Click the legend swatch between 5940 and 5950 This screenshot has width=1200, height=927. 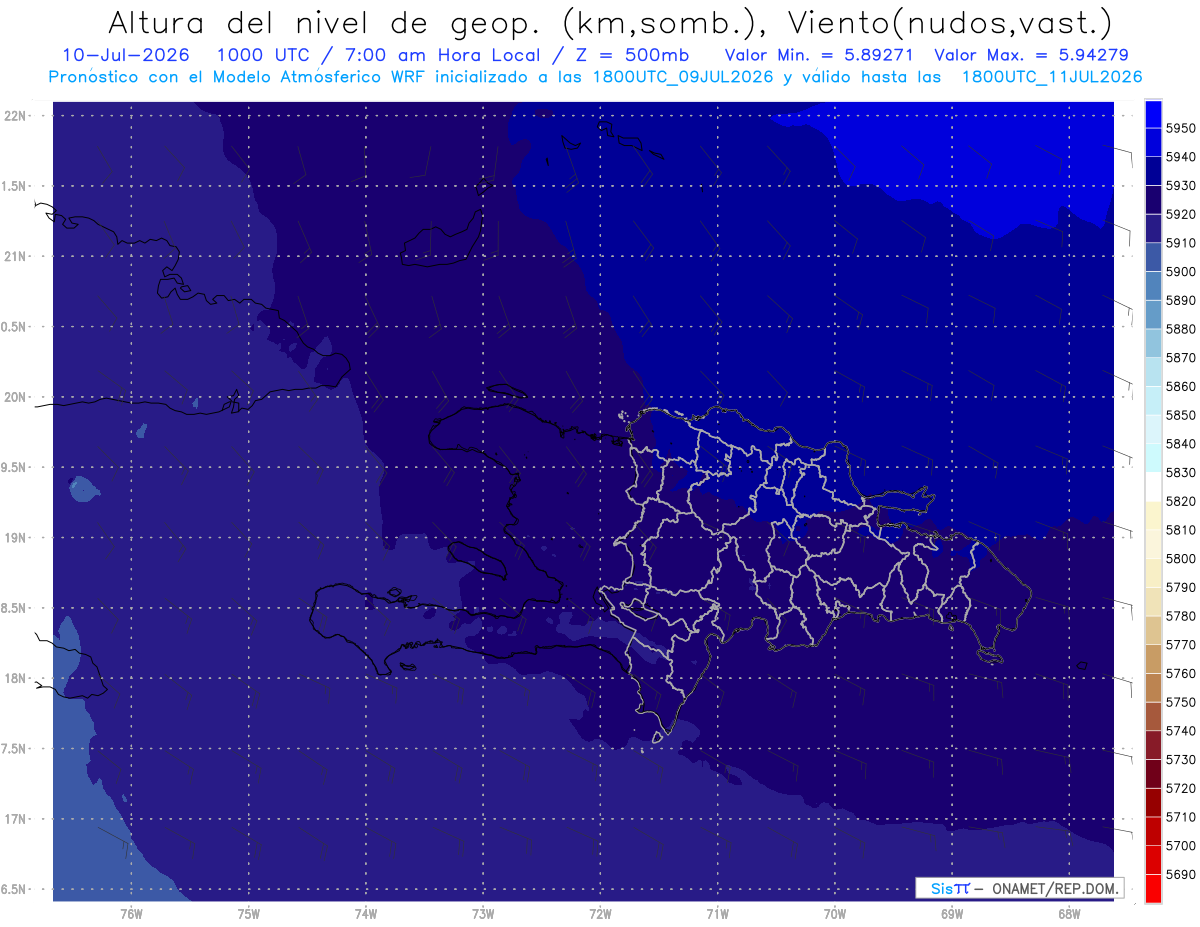coord(1153,142)
